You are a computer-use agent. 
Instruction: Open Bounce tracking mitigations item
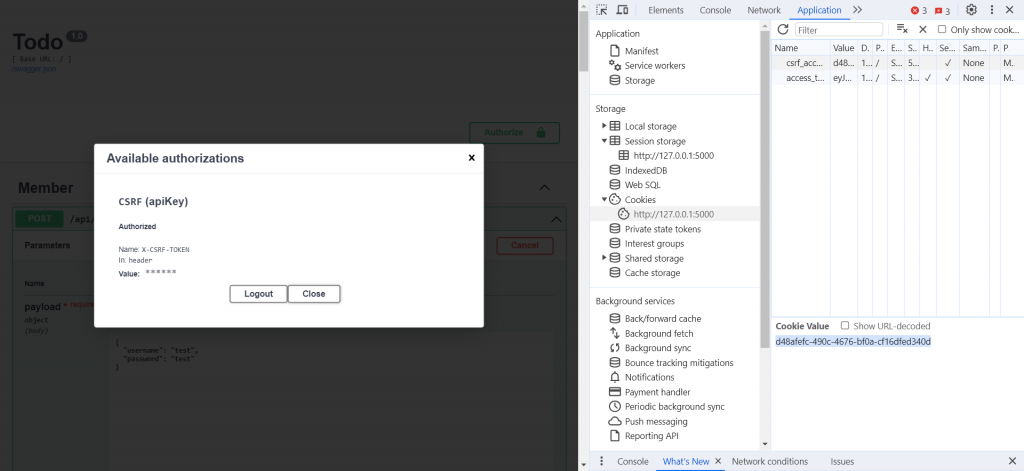click(x=679, y=363)
